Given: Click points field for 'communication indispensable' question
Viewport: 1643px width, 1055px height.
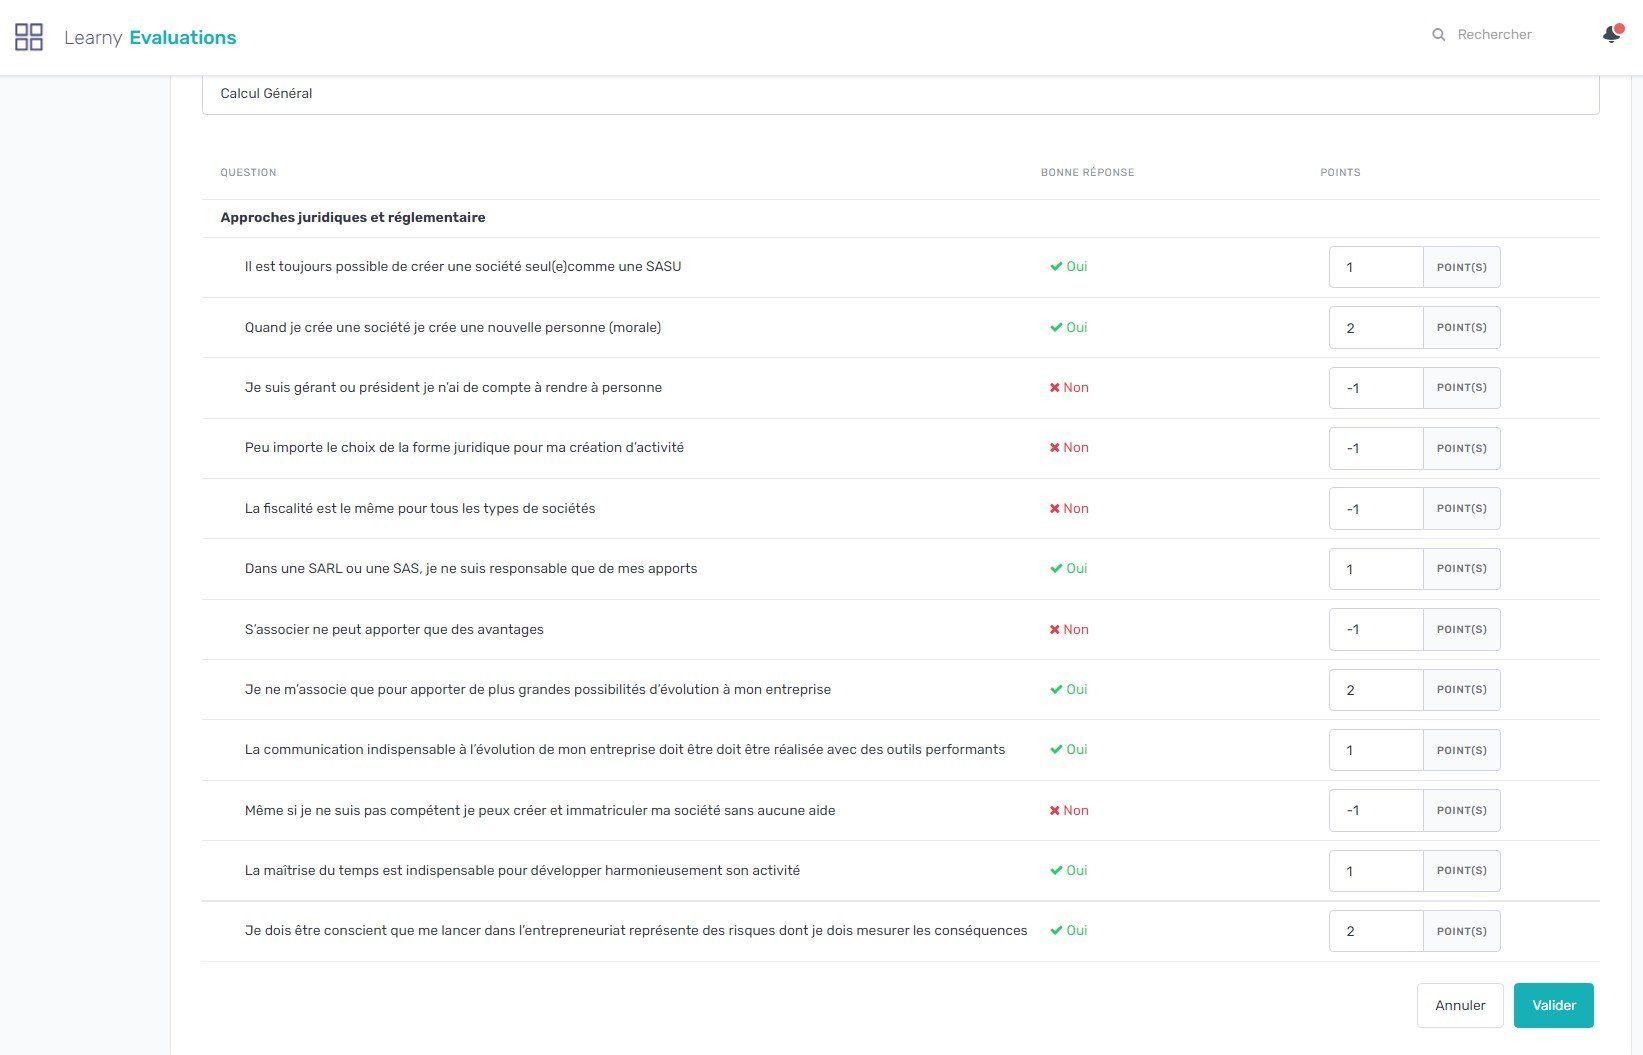Looking at the screenshot, I should [1376, 750].
